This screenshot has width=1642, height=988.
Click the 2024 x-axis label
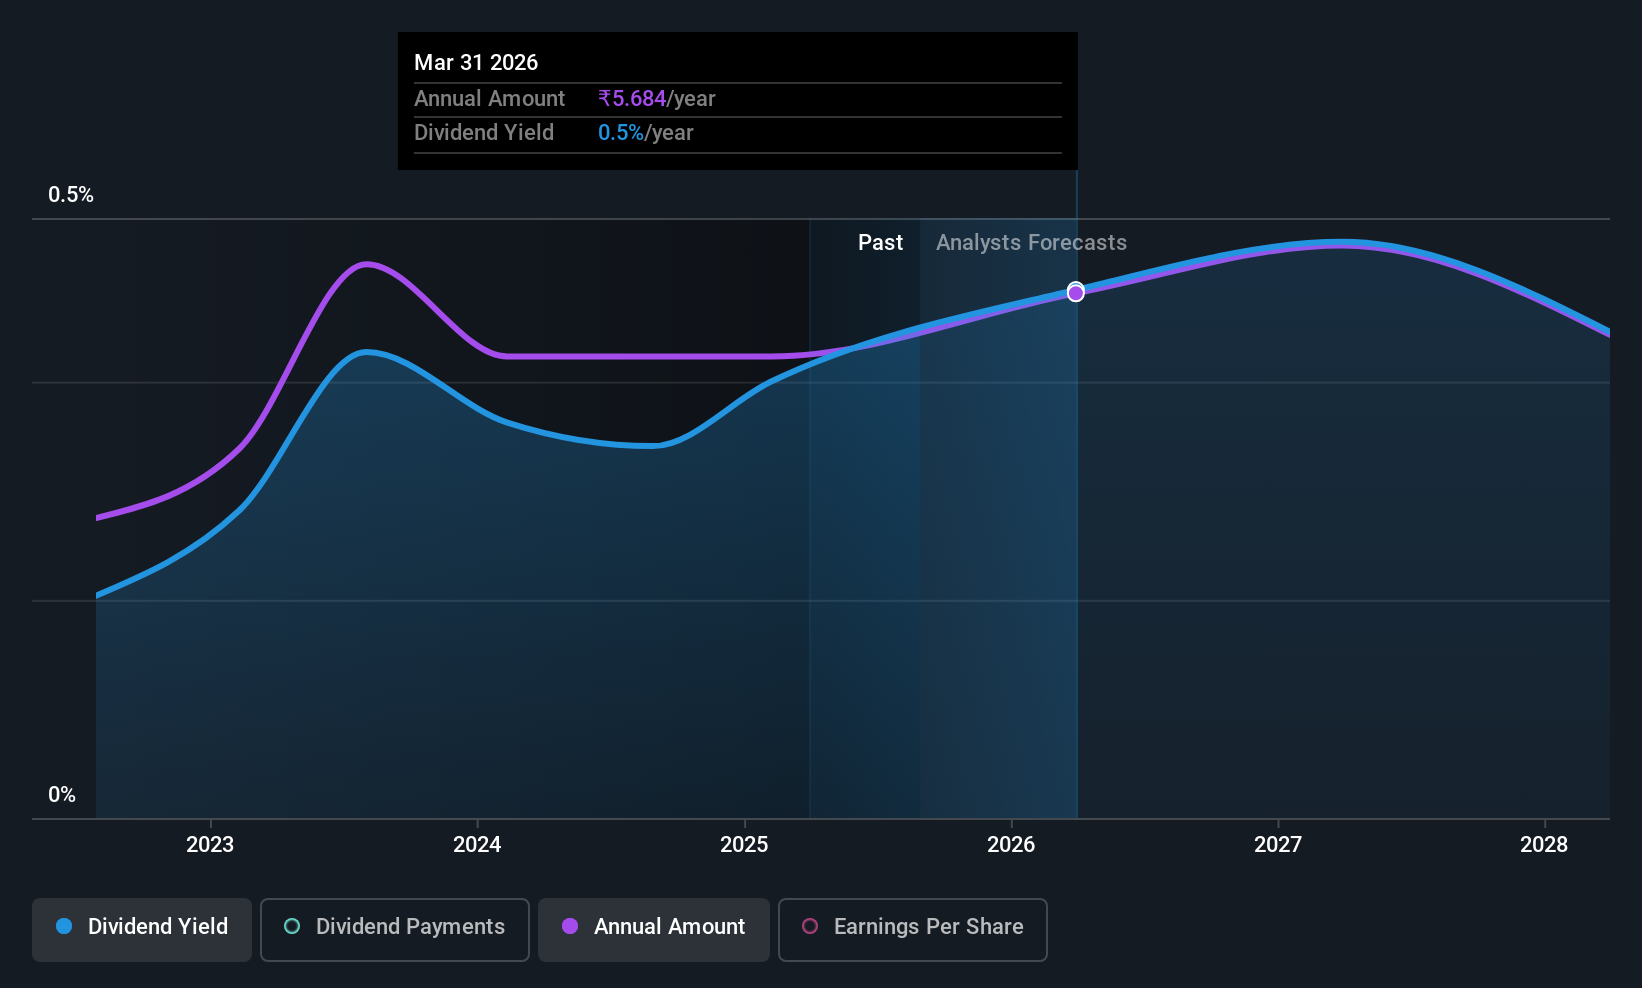pyautogui.click(x=477, y=845)
